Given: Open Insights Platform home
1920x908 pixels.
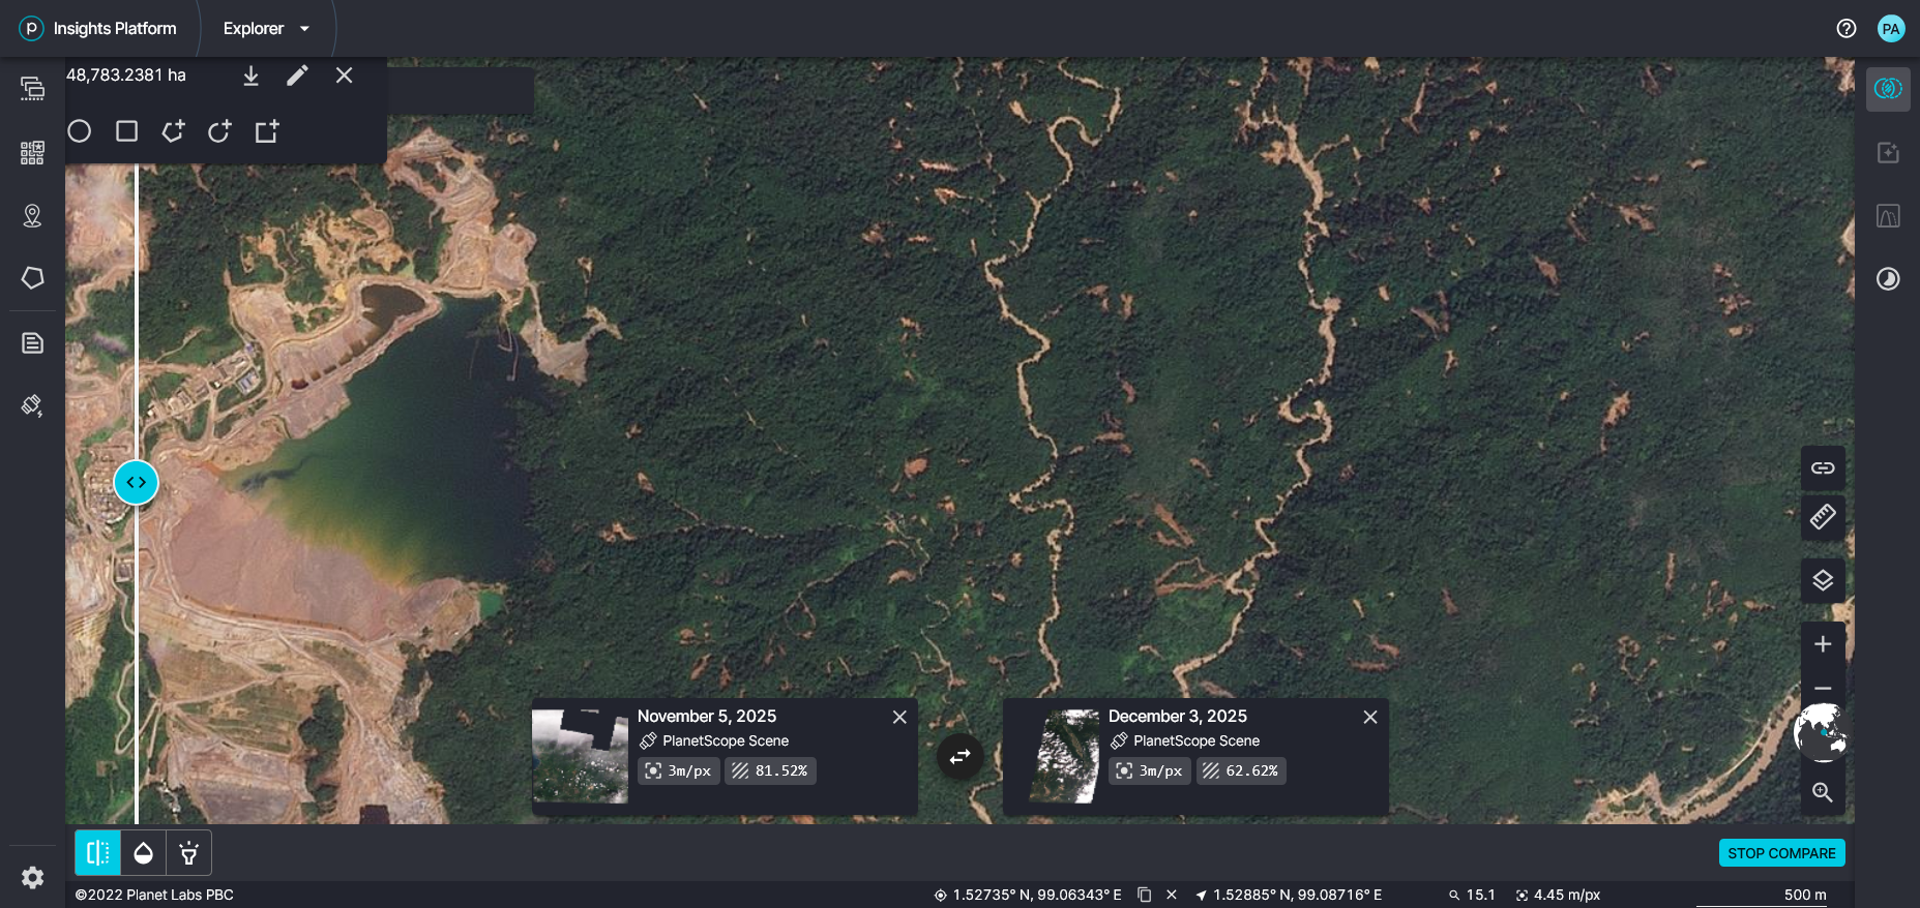Looking at the screenshot, I should point(98,28).
